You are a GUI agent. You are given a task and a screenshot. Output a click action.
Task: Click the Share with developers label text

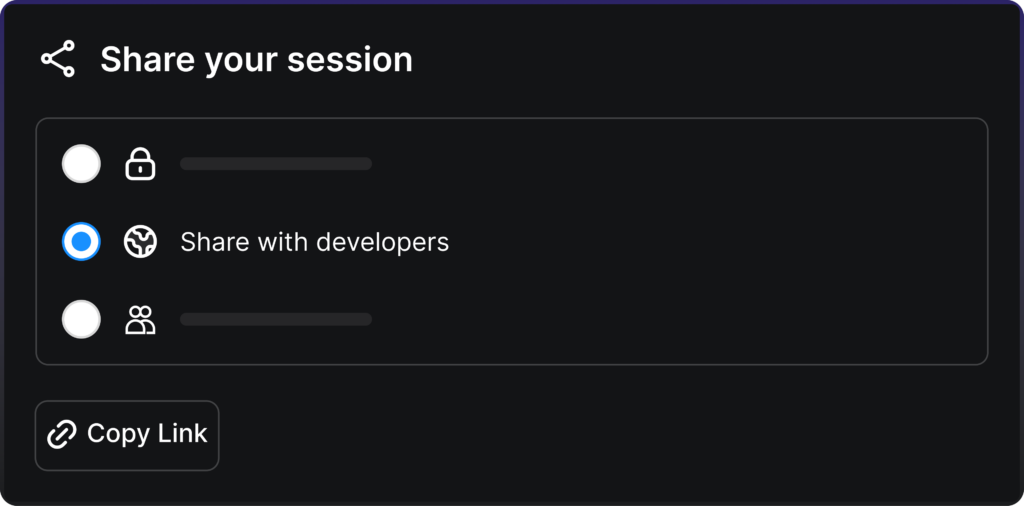point(314,242)
